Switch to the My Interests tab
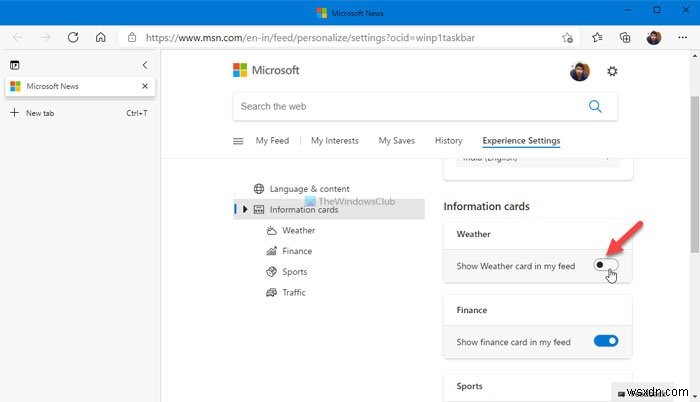The image size is (700, 402). pos(333,141)
